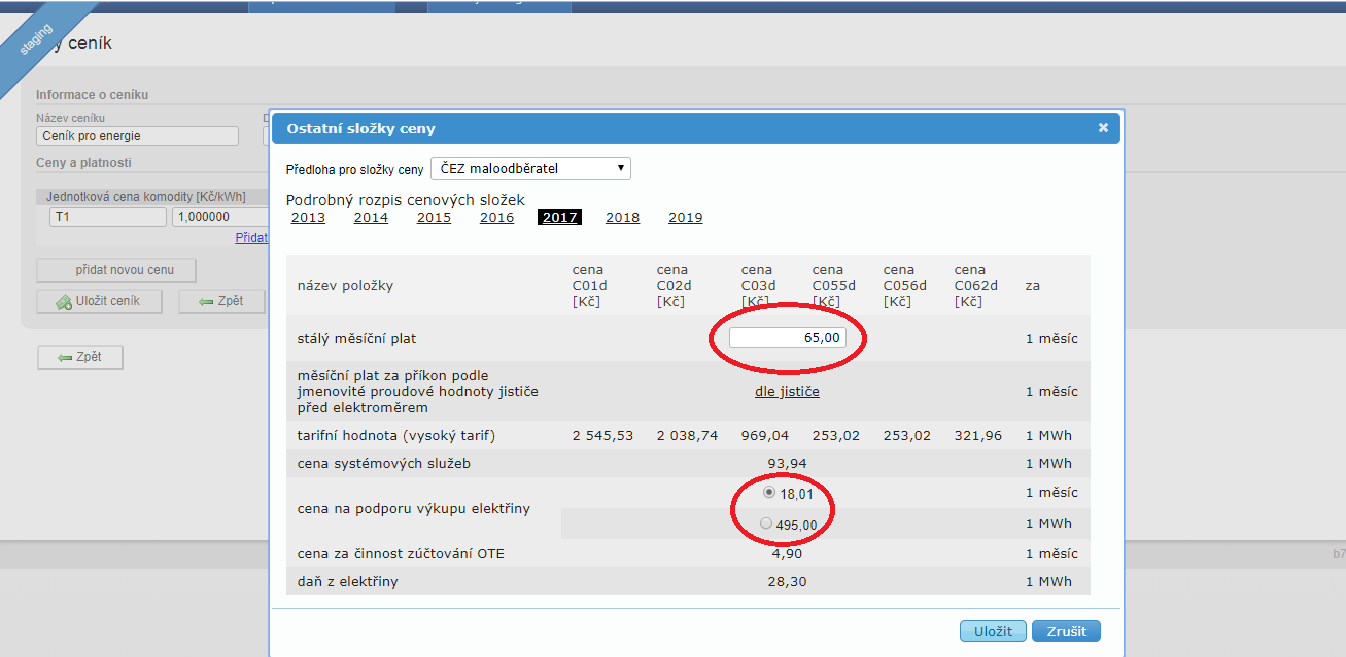Click the green arrow Zpět button beside Uložit ceník

pos(221,301)
